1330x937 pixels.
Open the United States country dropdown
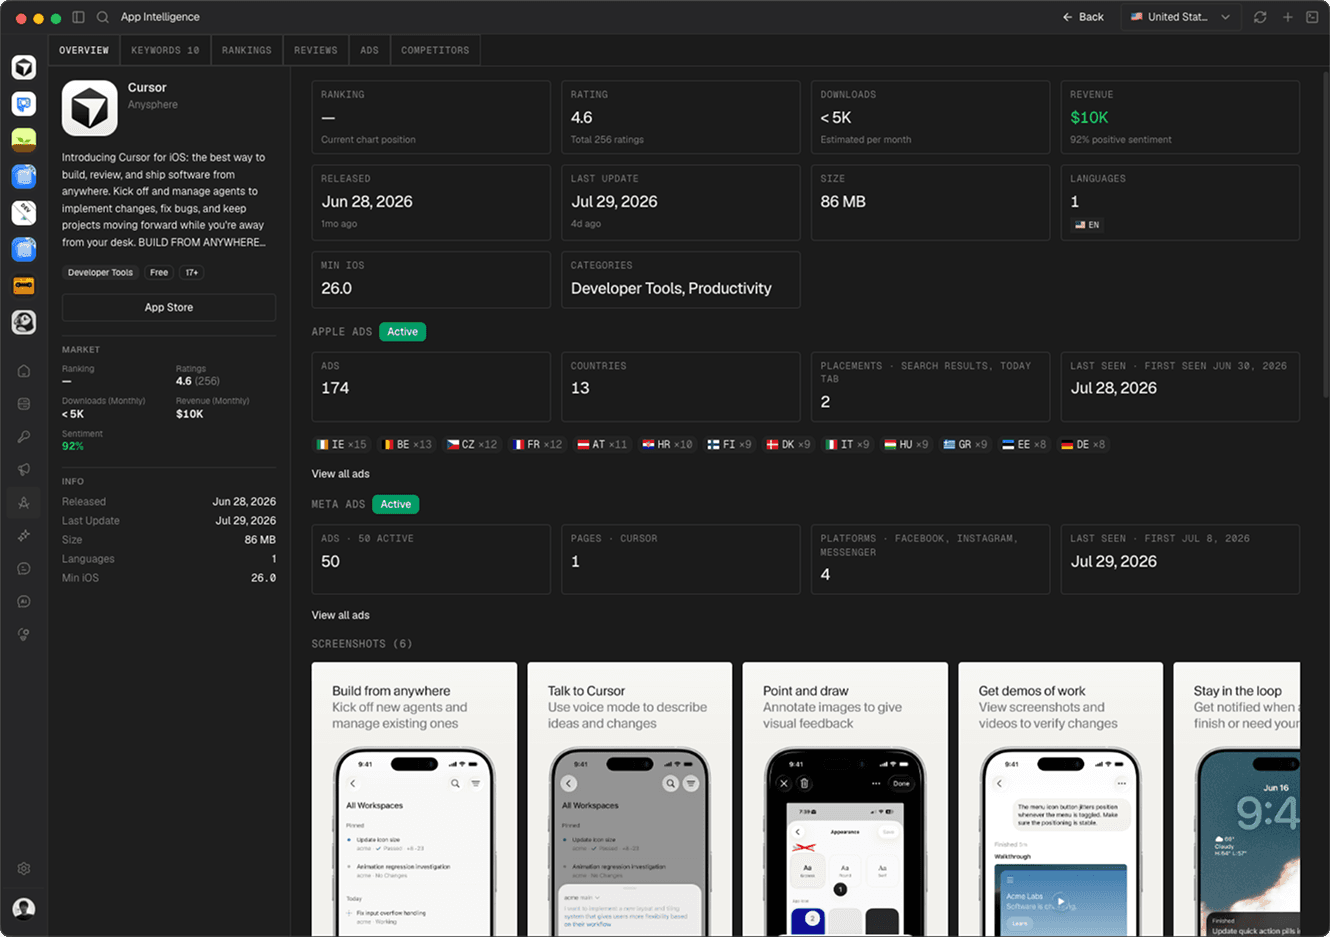point(1181,17)
